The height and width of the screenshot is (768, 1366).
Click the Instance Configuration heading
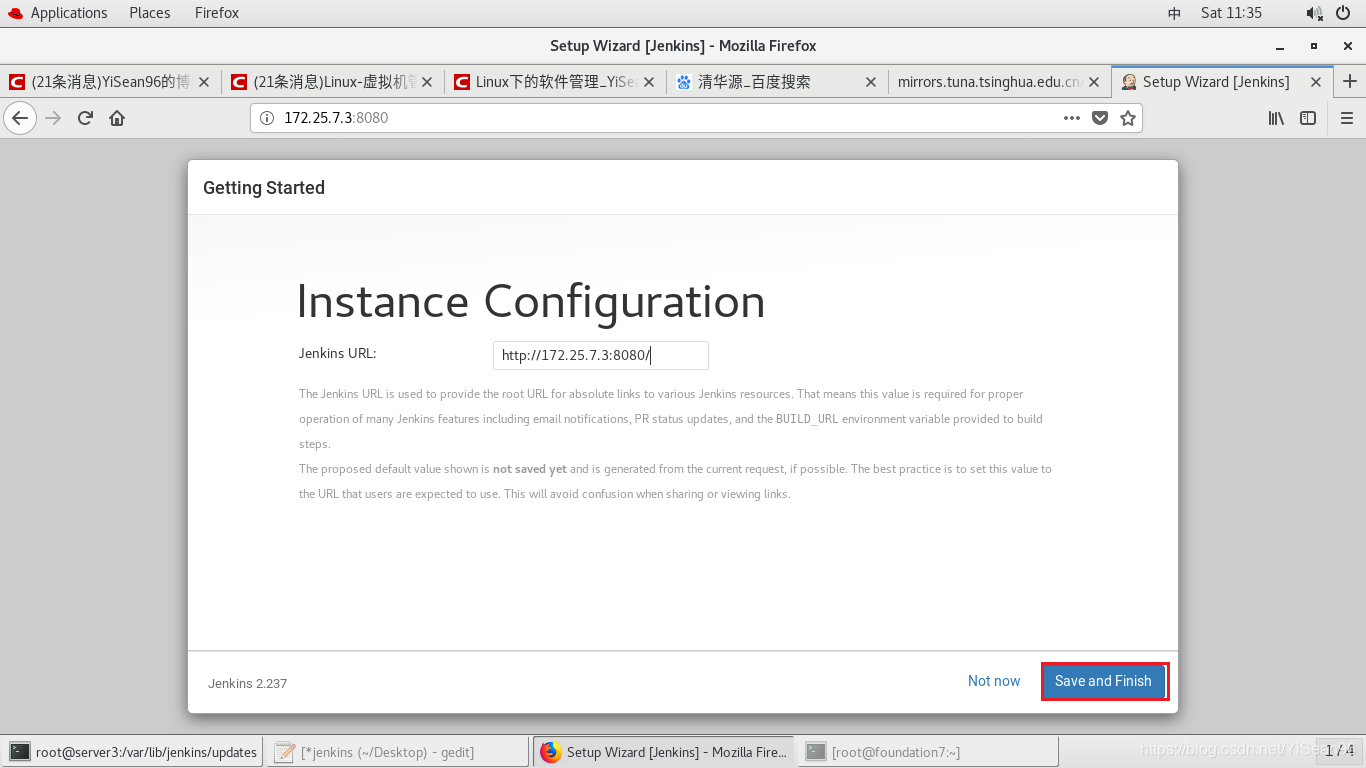point(531,302)
